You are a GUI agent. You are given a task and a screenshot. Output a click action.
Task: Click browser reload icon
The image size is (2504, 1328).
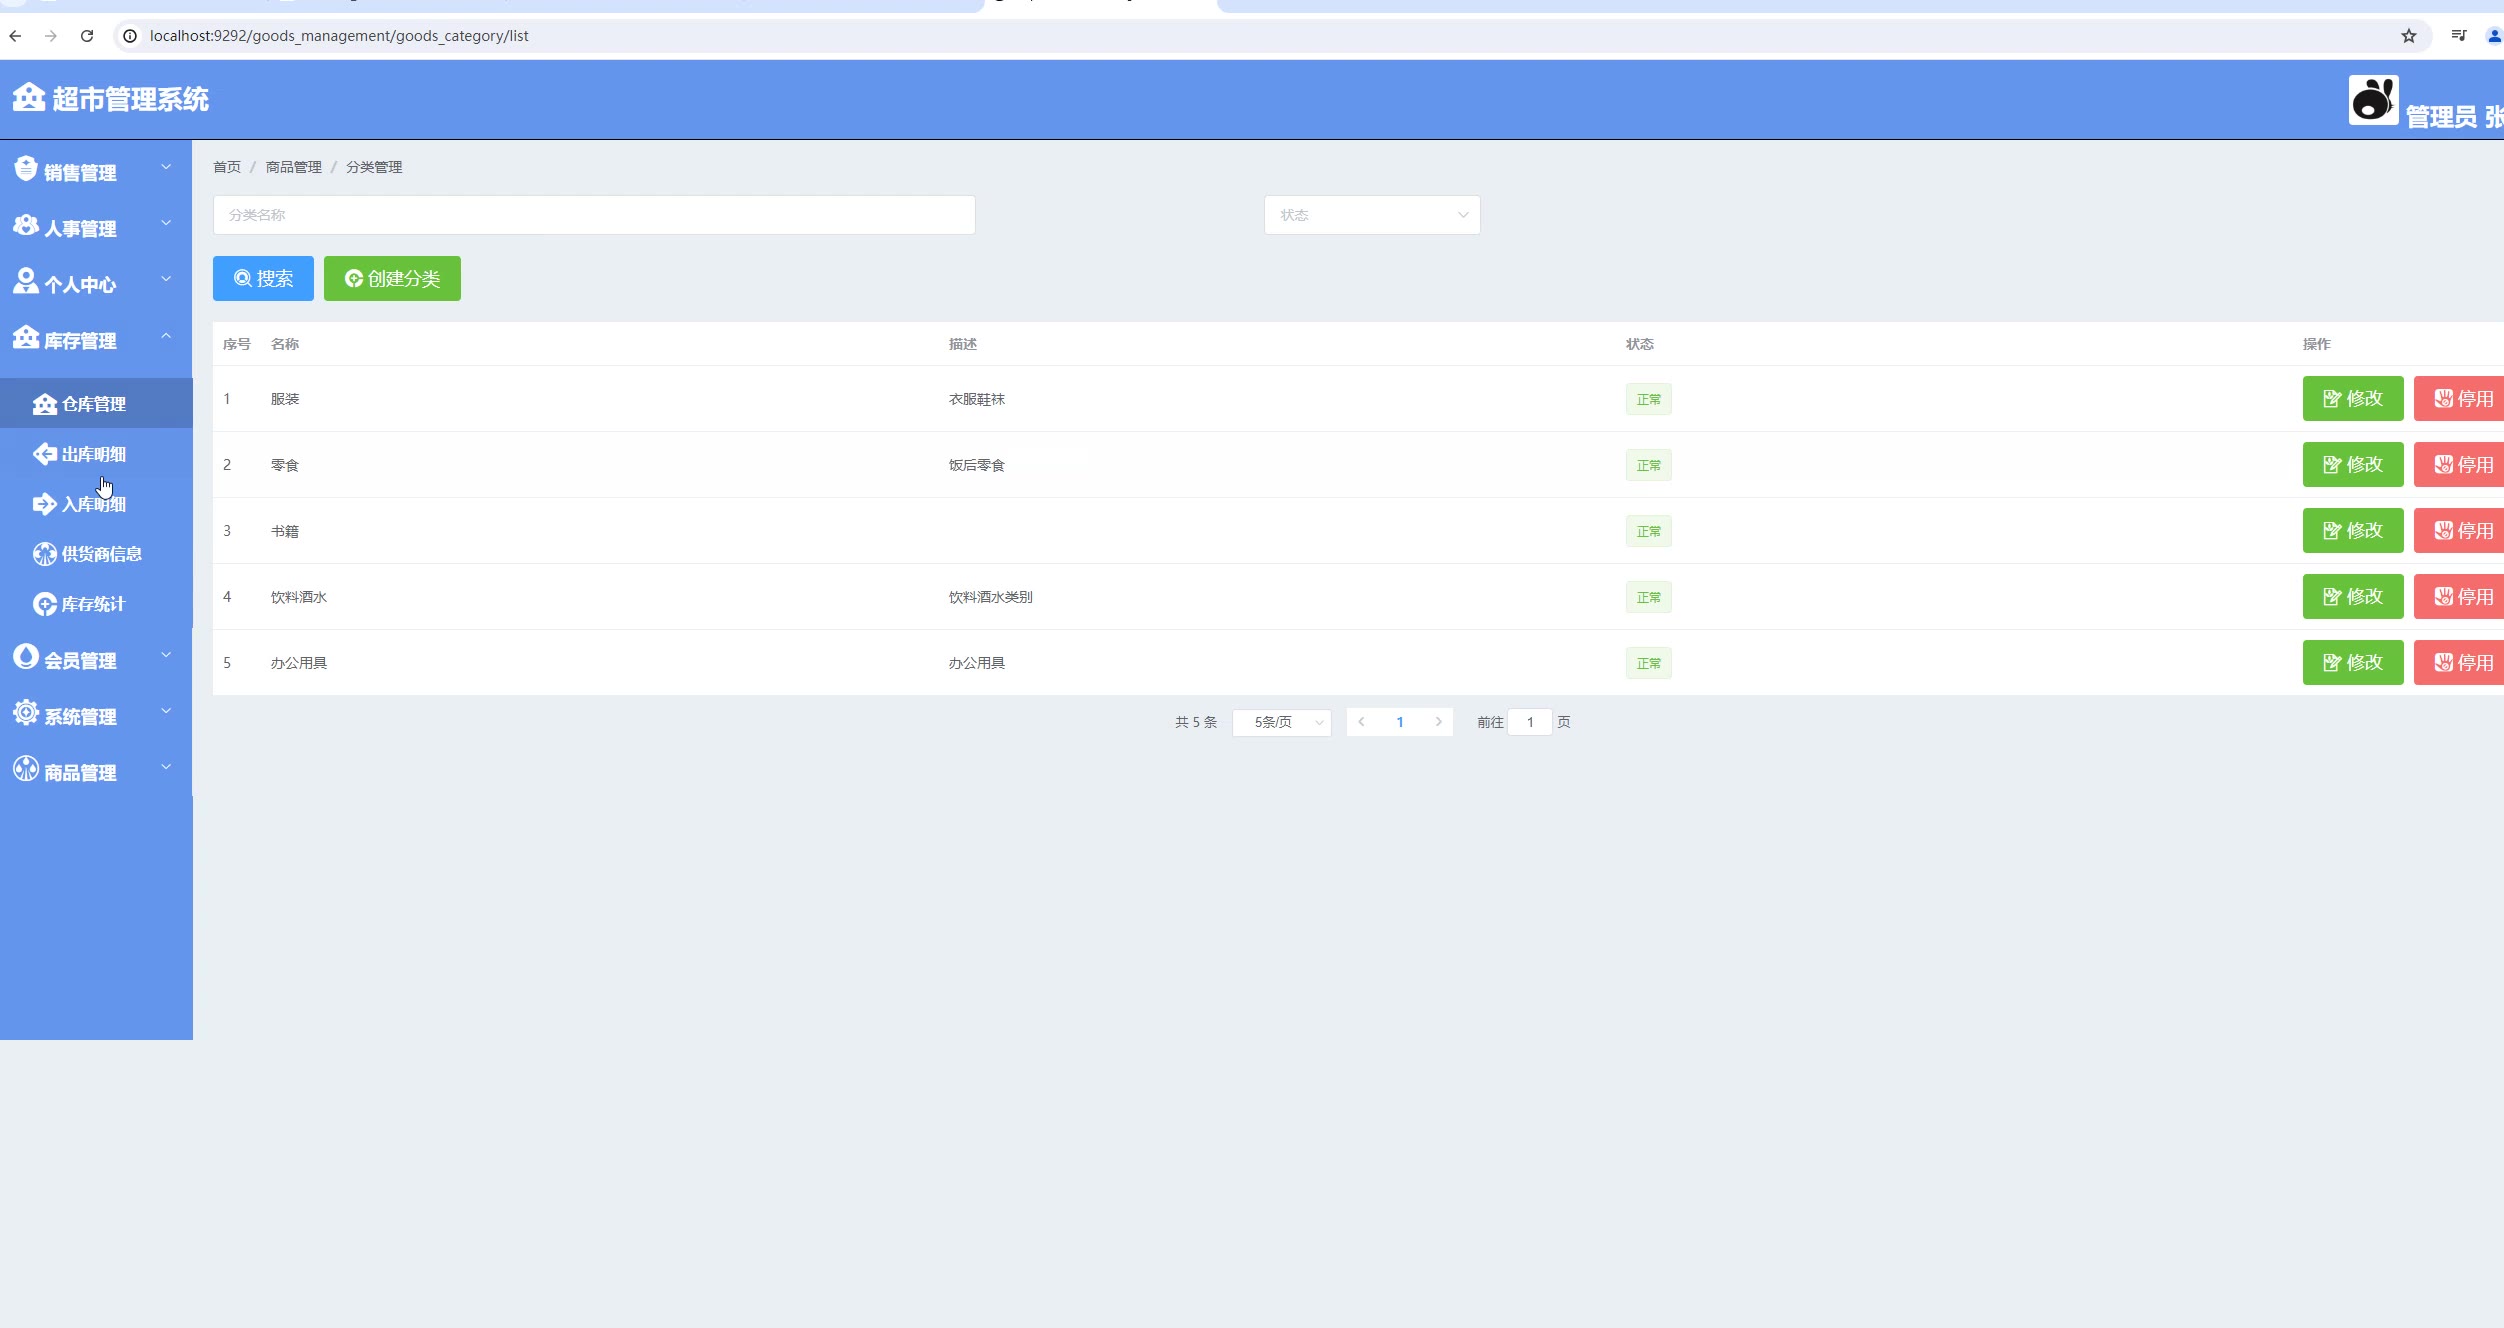(87, 36)
